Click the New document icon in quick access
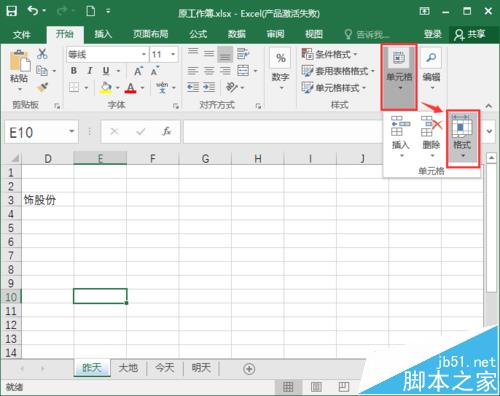 point(91,11)
